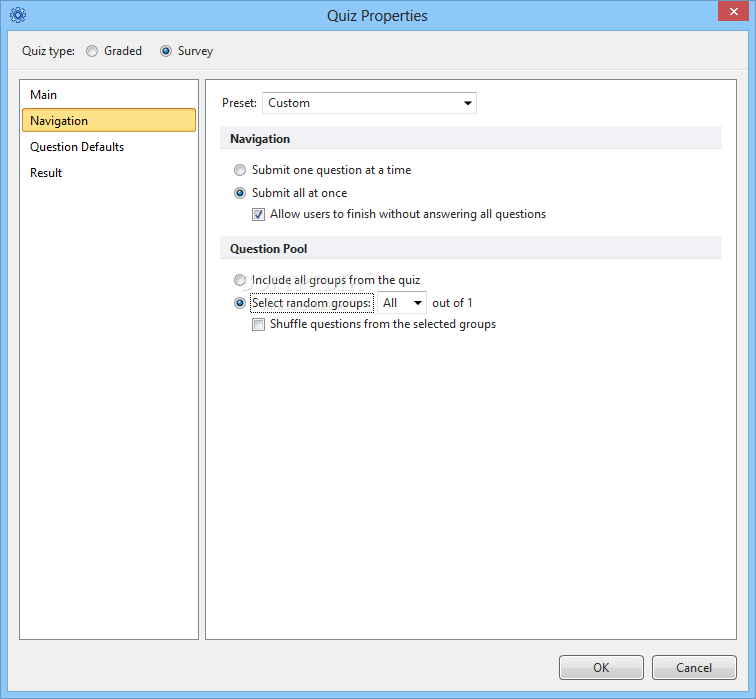Click the Question Pool section heading

[269, 249]
